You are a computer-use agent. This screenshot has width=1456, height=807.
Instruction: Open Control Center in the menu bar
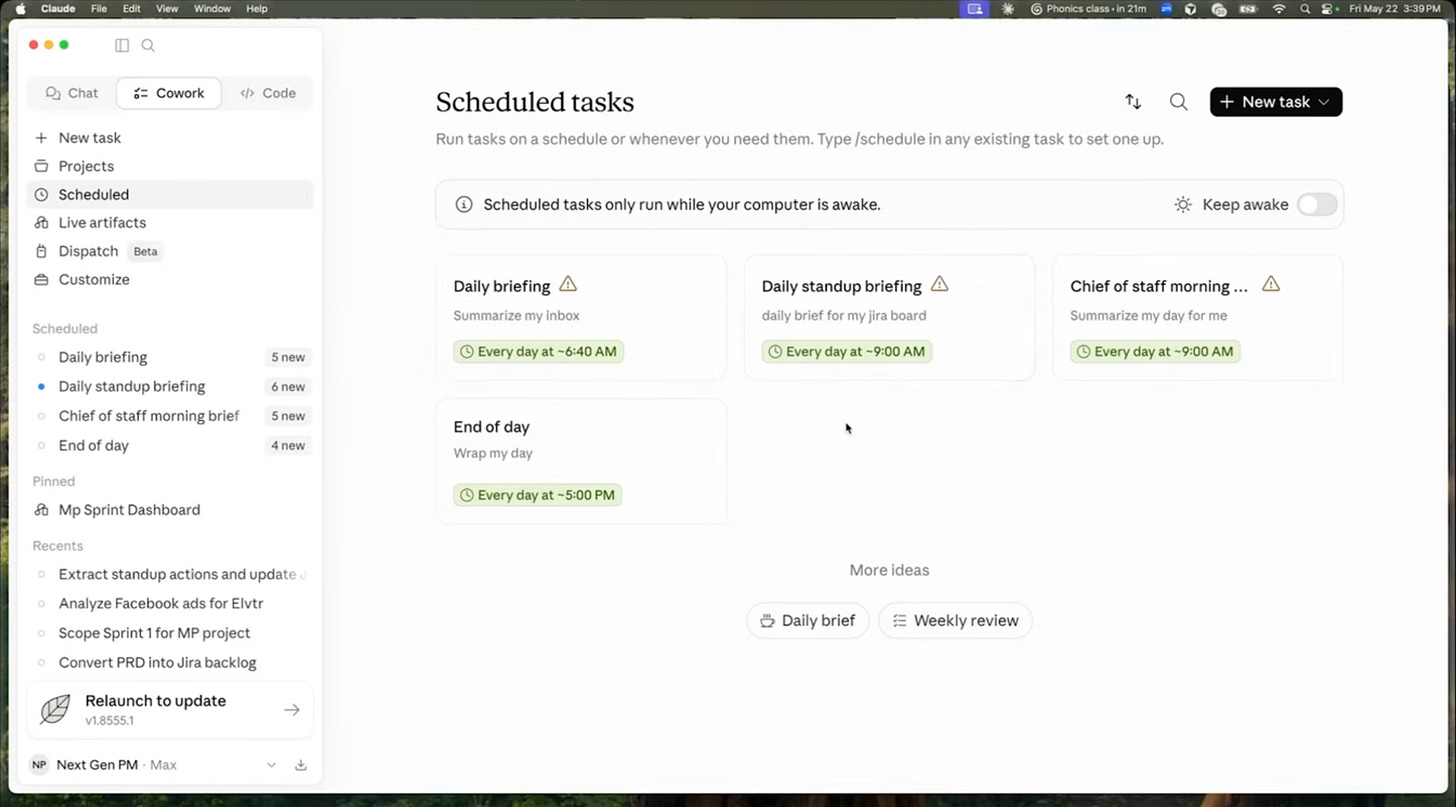1329,9
